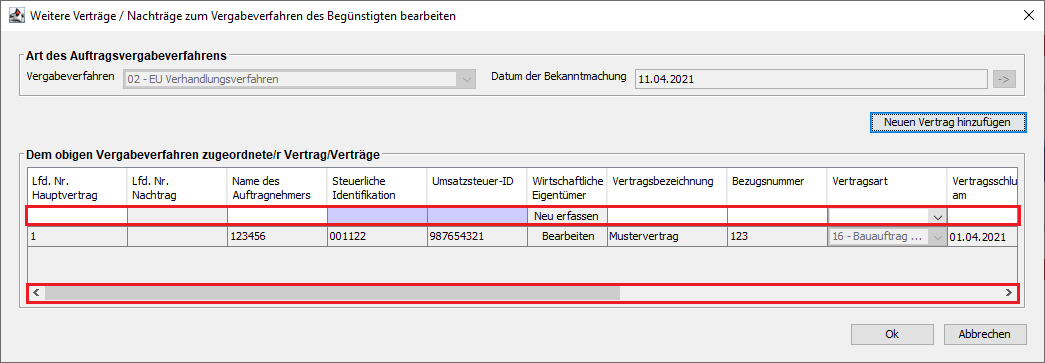Click empty Bezugsnummer input cell
Viewport: 1045px width, 363px height.
(777, 216)
